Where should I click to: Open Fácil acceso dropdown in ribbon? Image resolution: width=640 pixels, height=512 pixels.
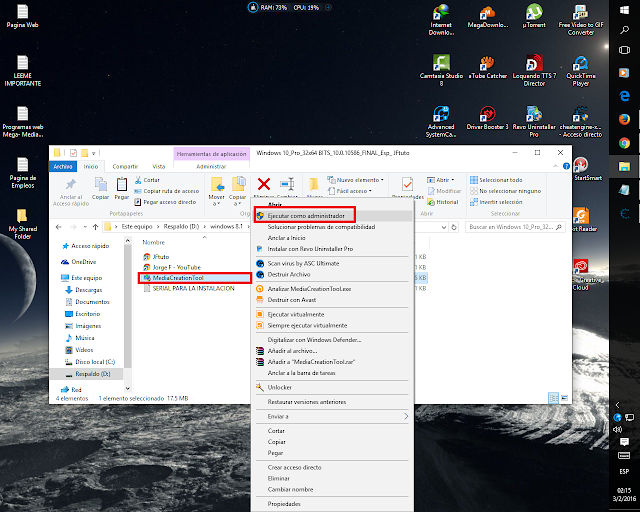(x=350, y=191)
